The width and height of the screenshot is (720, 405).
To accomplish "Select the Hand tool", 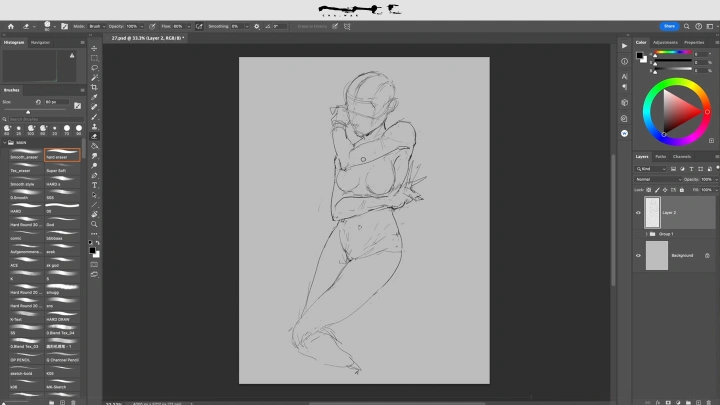I will 94,214.
